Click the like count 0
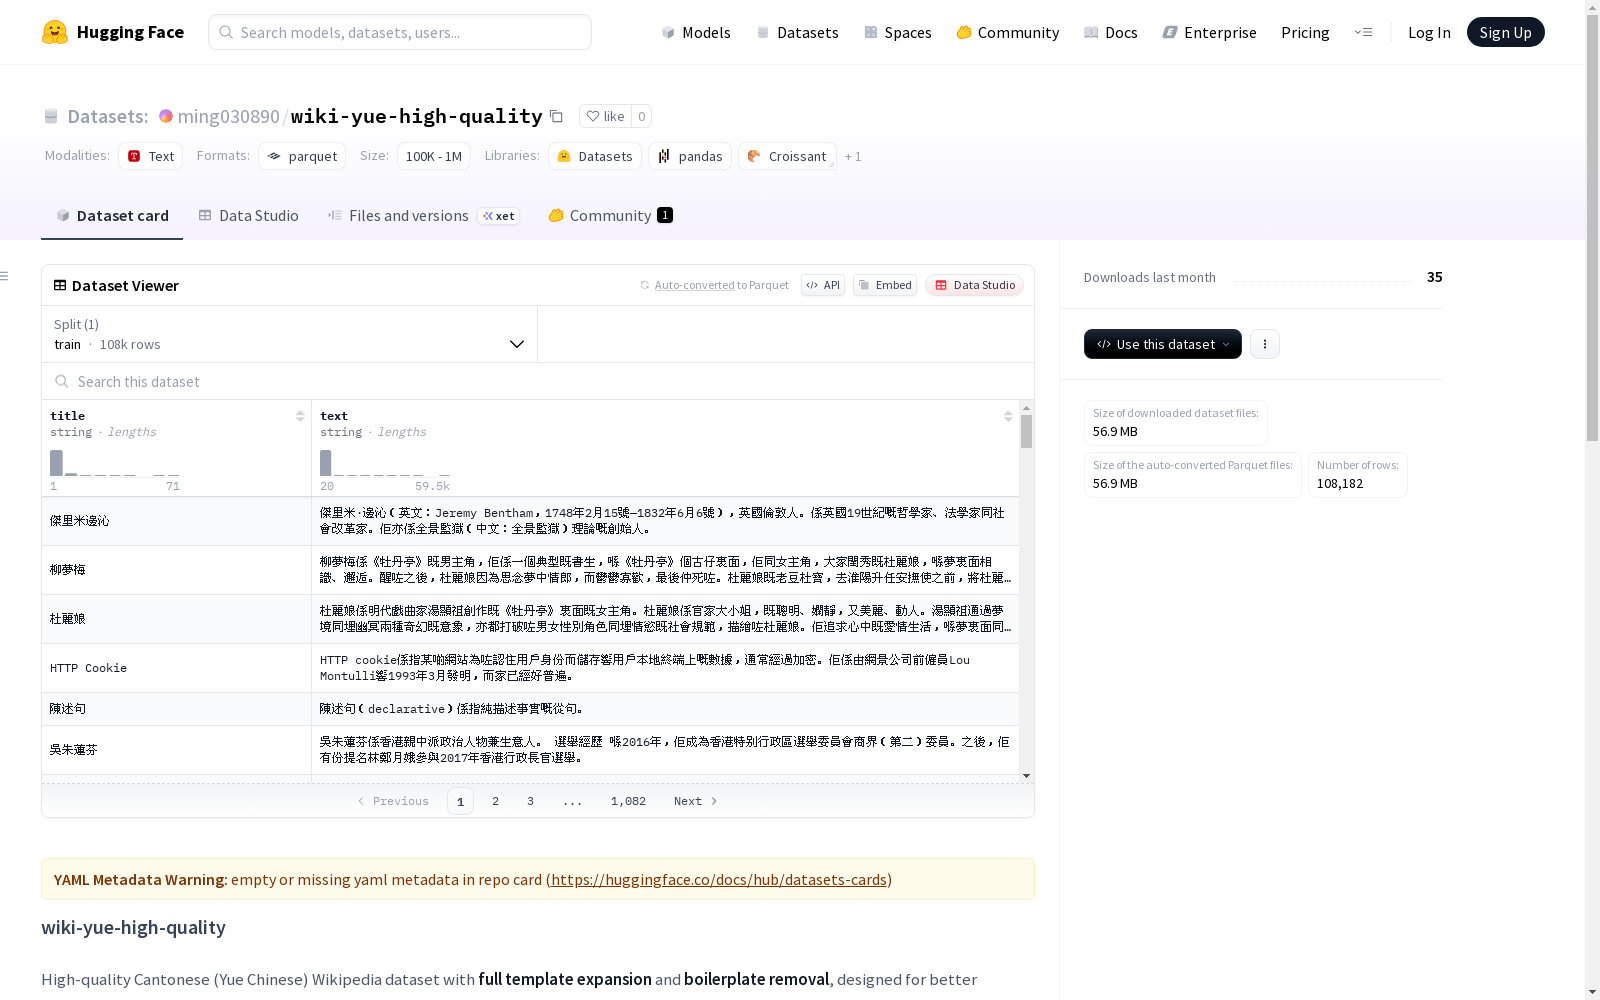 (642, 116)
